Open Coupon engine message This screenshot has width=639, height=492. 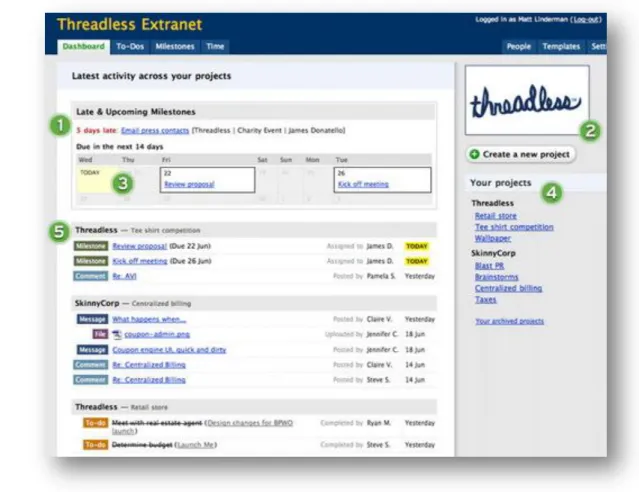click(169, 350)
